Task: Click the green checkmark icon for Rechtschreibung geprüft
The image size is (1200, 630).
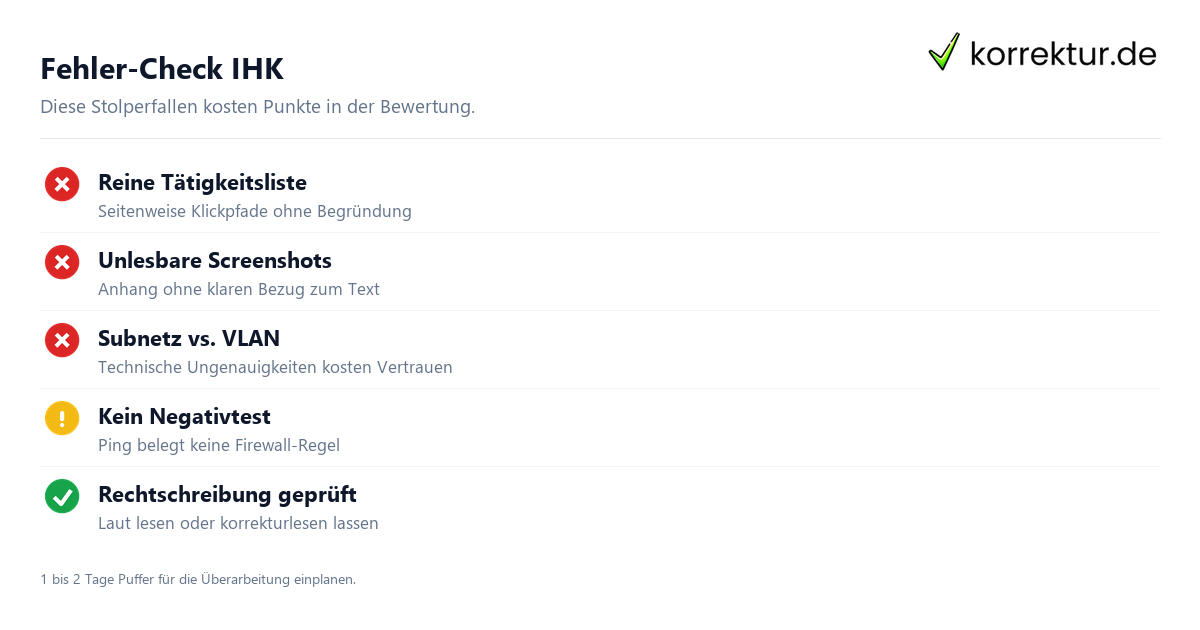Action: (62, 496)
